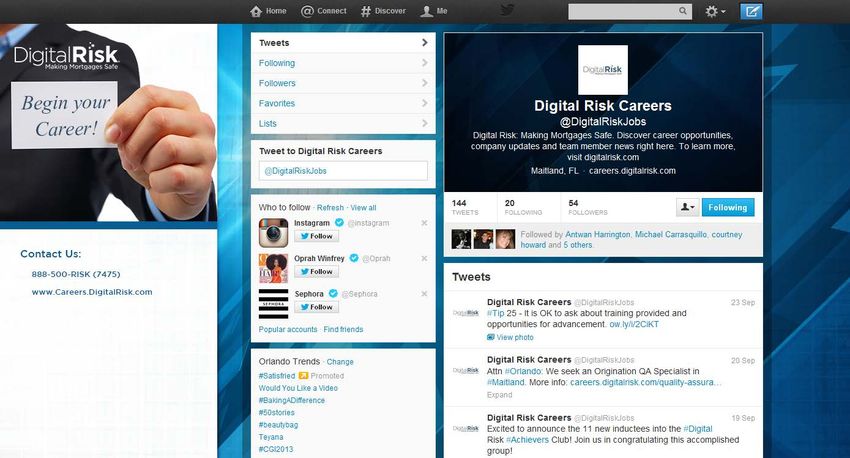The image size is (850, 458).
Task: Dismiss the Sephora suggestion
Action: click(424, 294)
